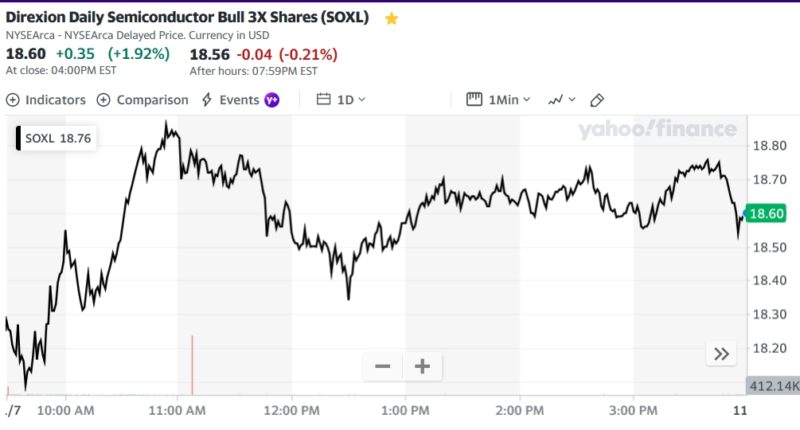Click the yellow watchlist star icon
The image size is (800, 430).
click(x=392, y=19)
